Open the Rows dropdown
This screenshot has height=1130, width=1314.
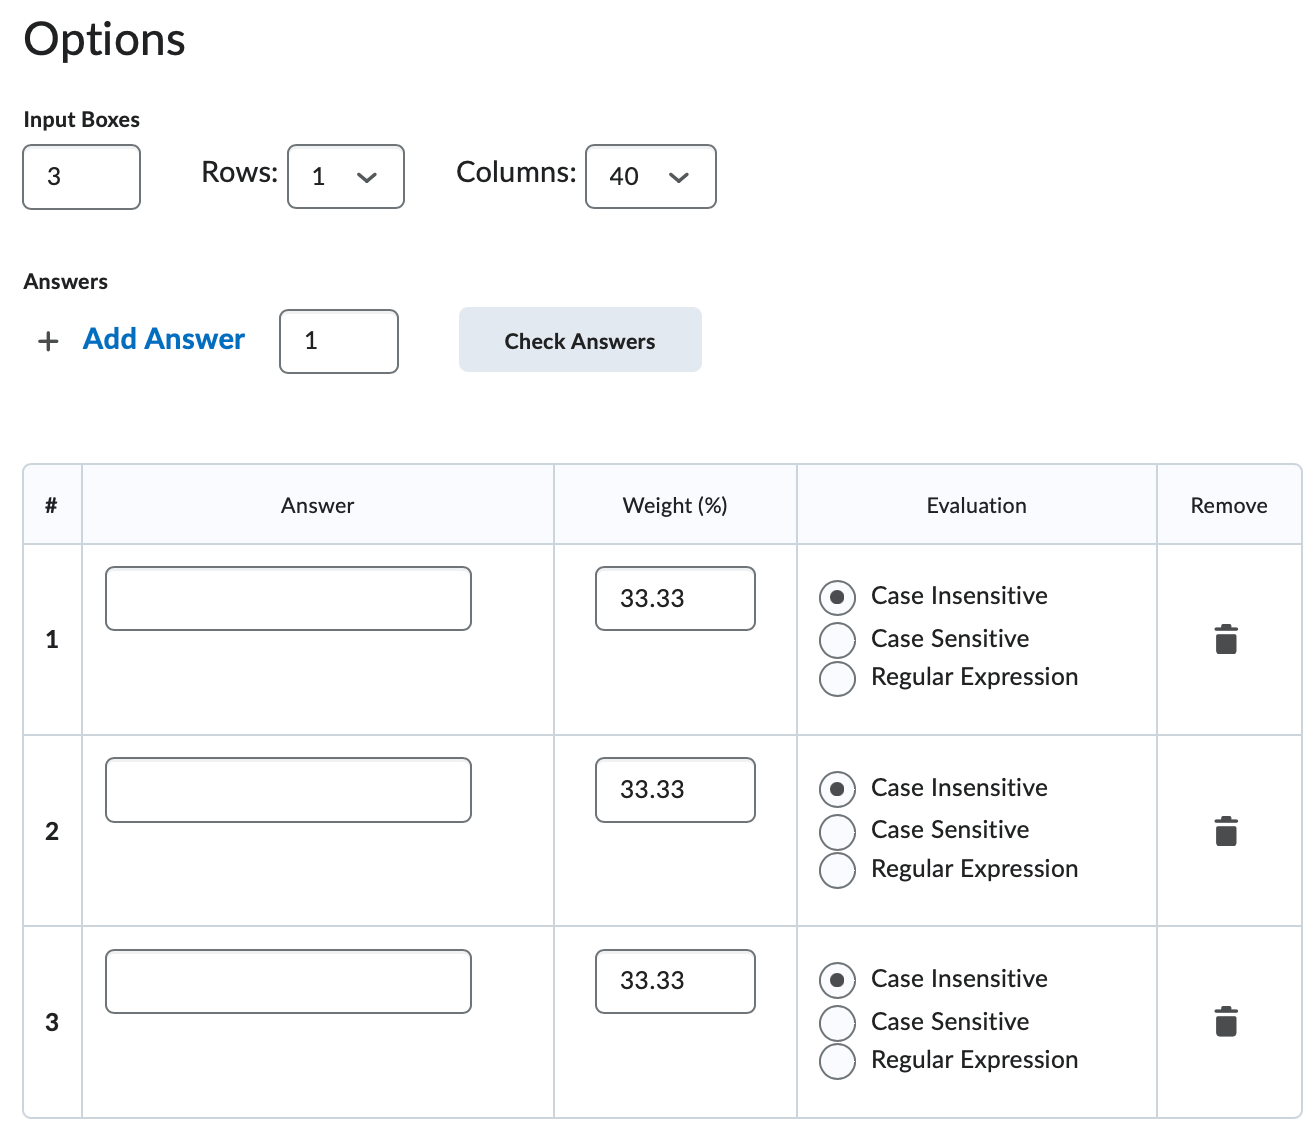(x=346, y=177)
